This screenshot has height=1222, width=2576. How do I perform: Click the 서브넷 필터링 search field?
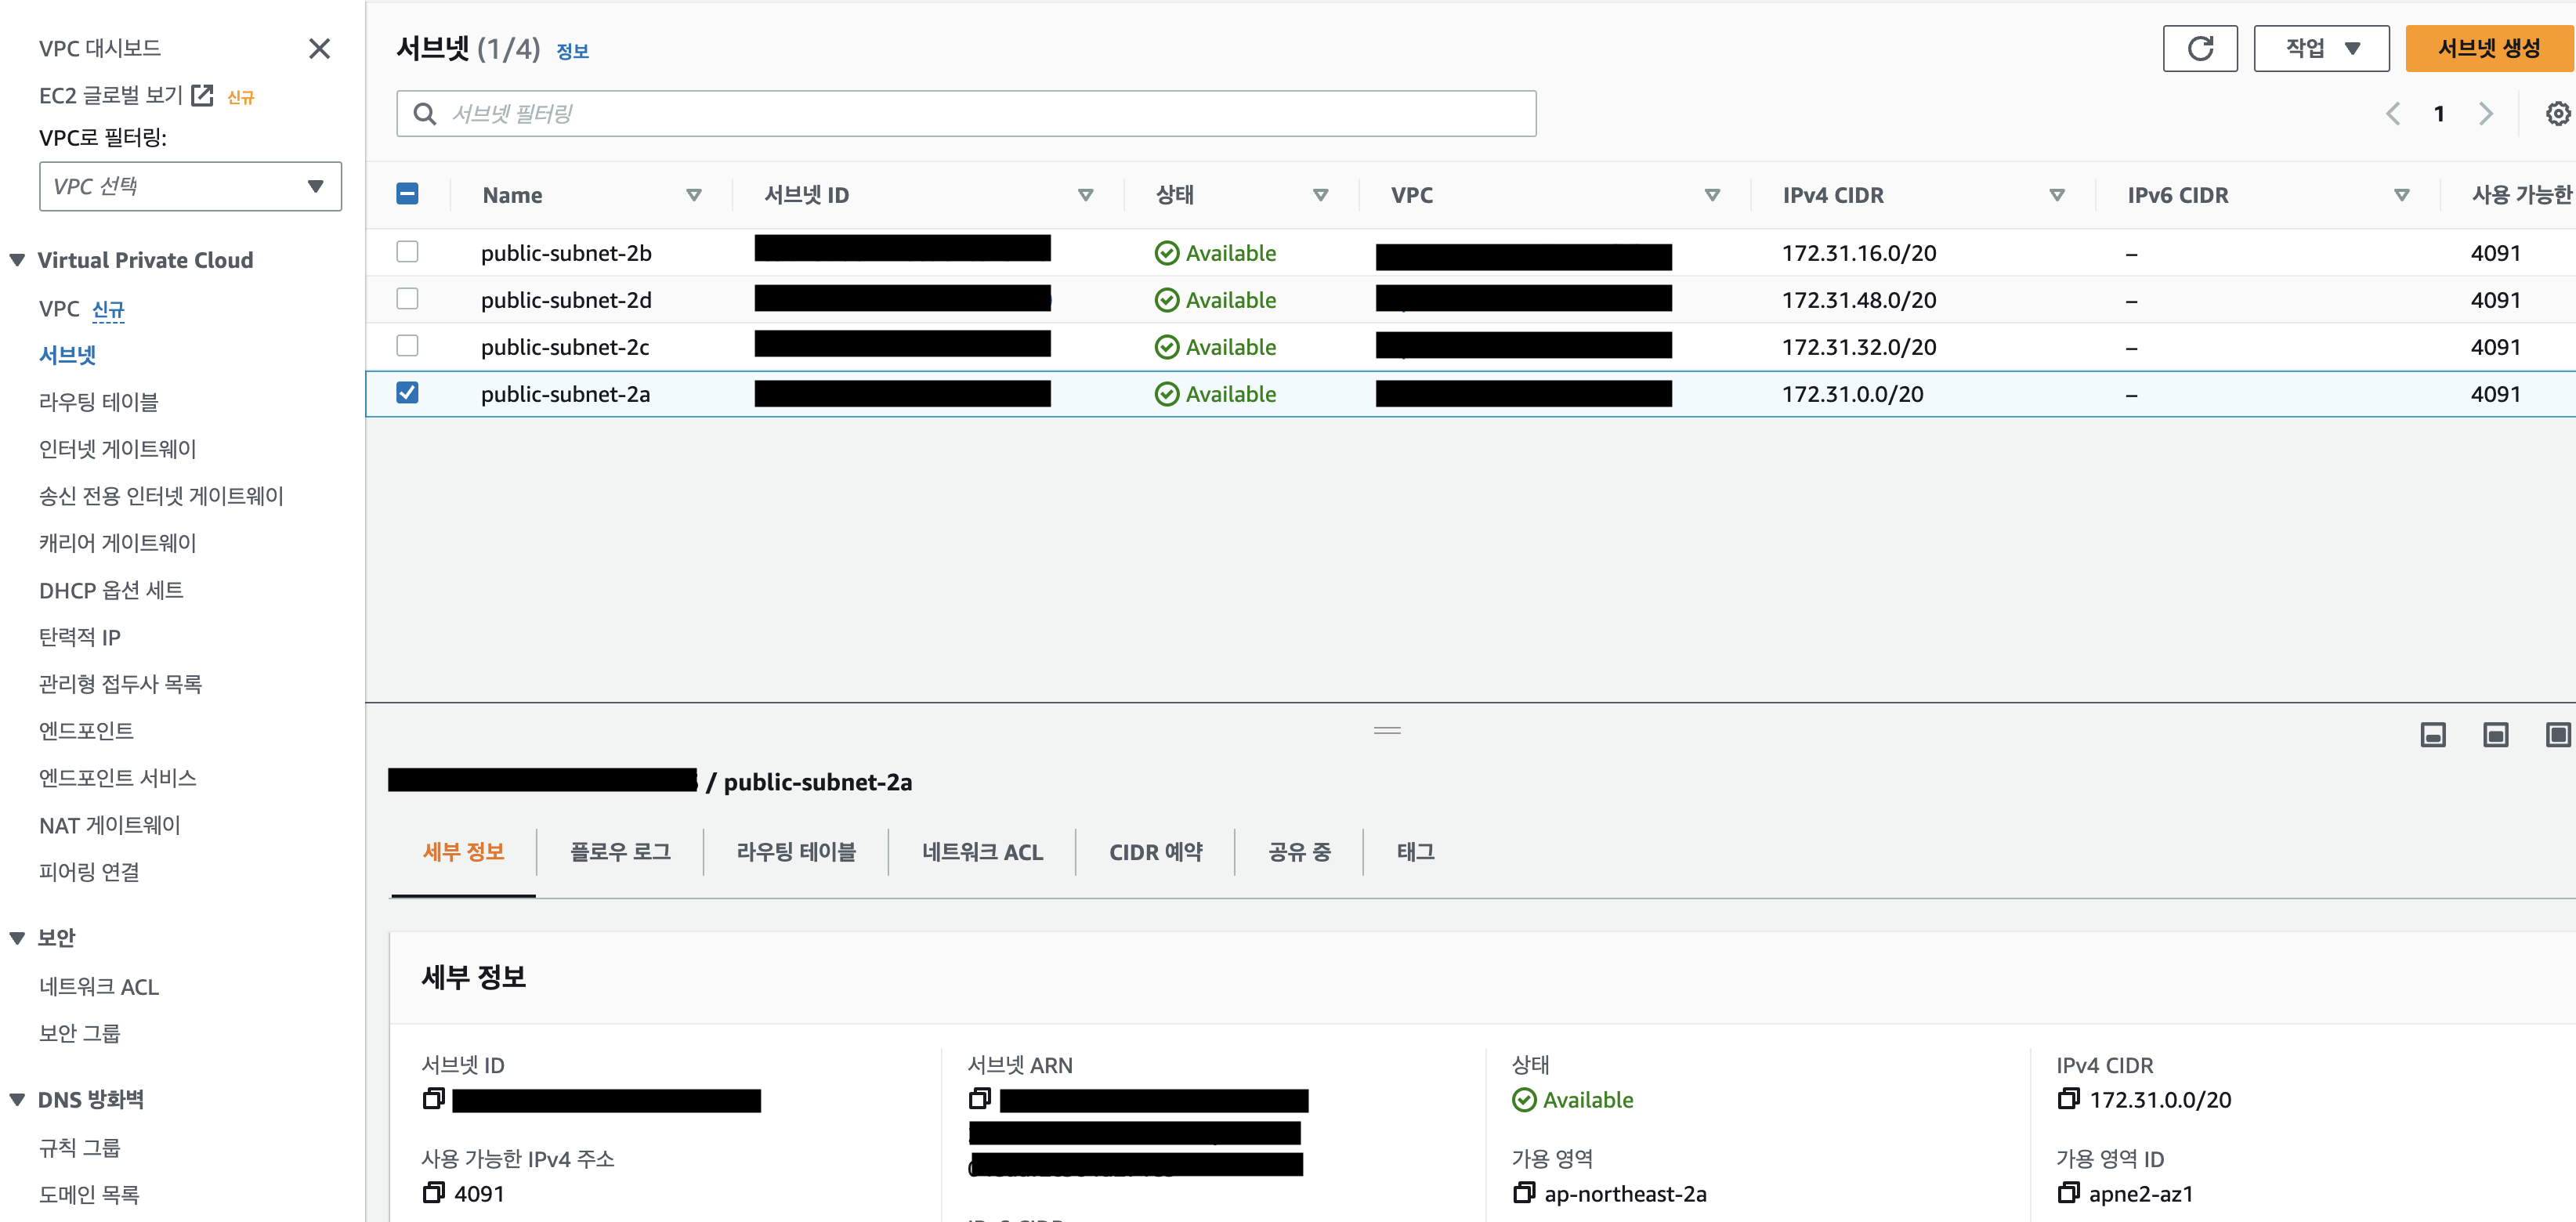click(x=965, y=114)
